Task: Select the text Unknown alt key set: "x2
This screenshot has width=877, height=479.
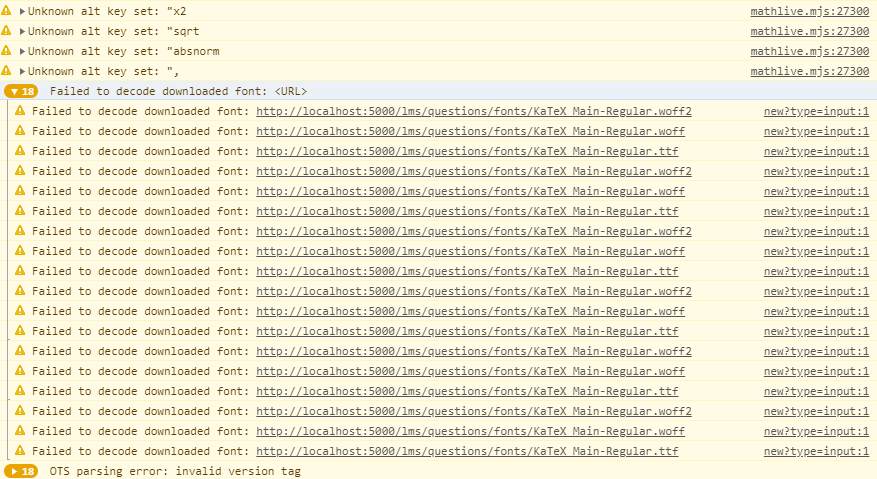Action: [x=107, y=11]
